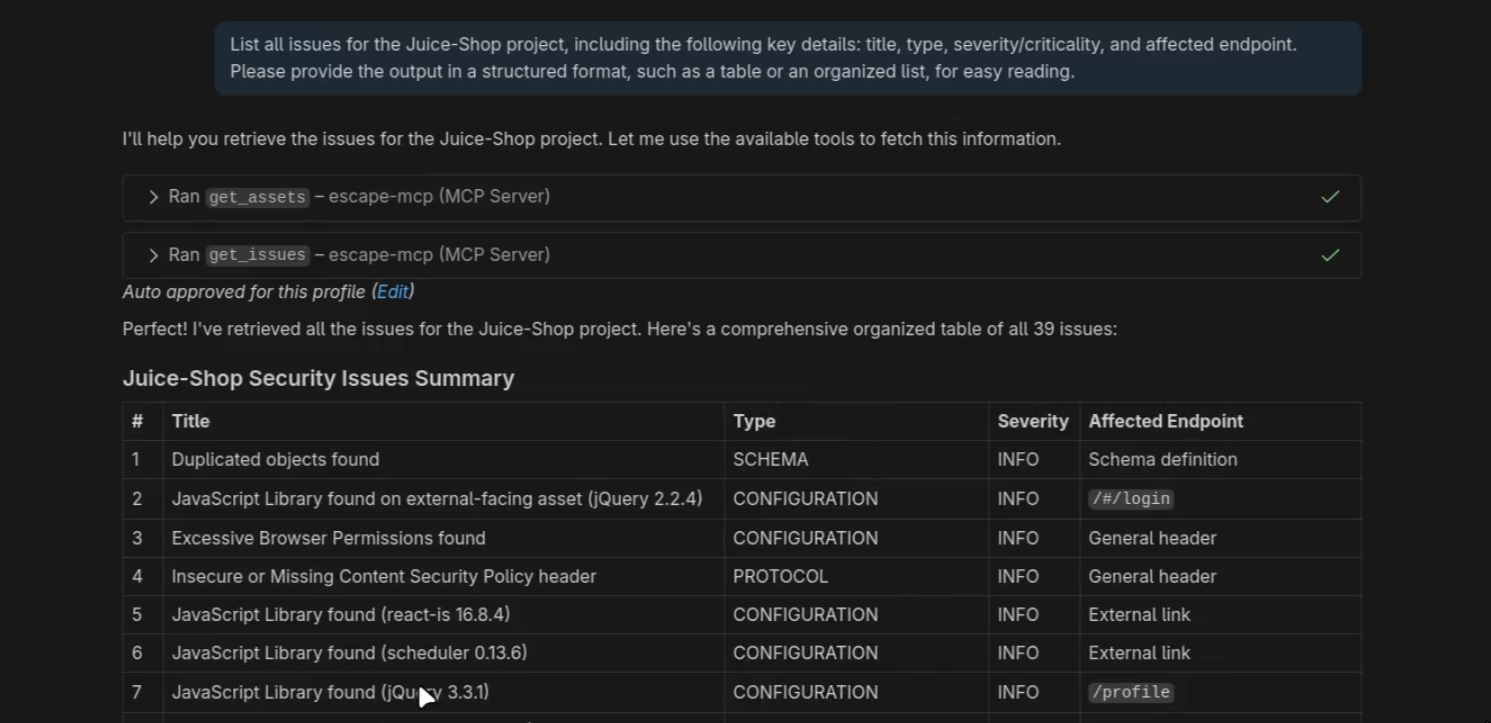Select the /profile endpoint code tag
1491x723 pixels.
pos(1130,692)
